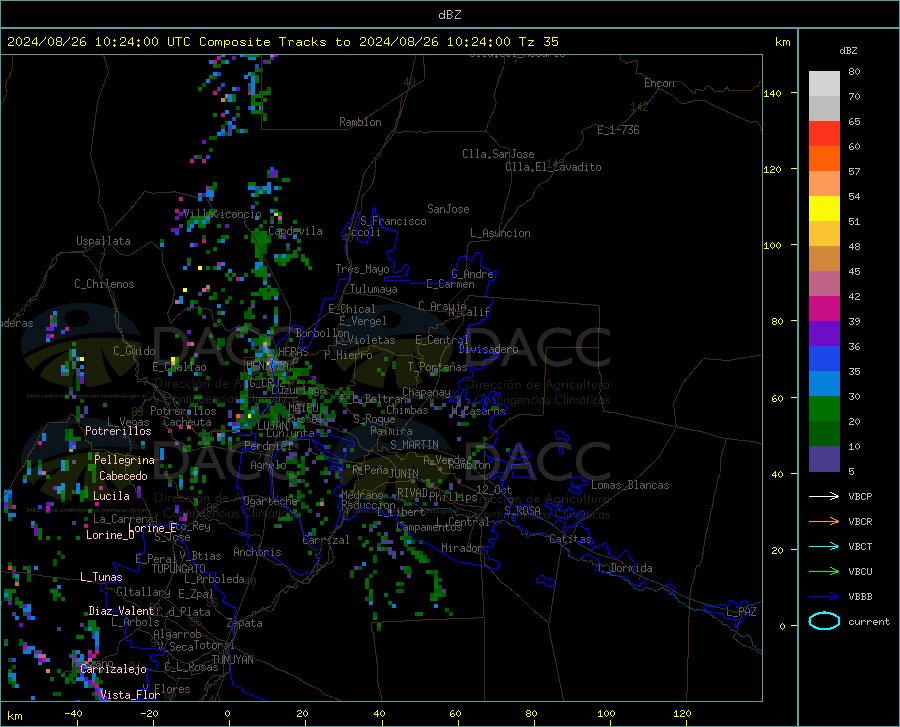Click the 100 km y-axis tick
The width and height of the screenshot is (900, 727).
772,245
